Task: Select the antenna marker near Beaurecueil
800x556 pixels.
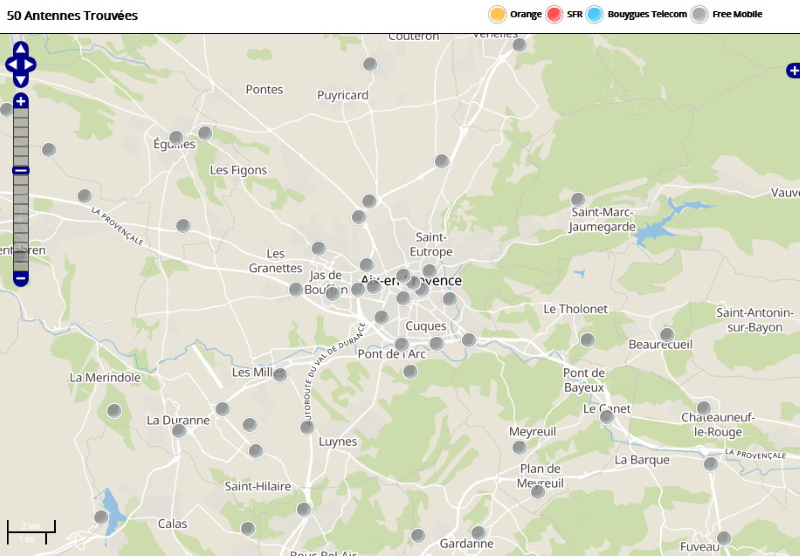Action: click(x=667, y=334)
